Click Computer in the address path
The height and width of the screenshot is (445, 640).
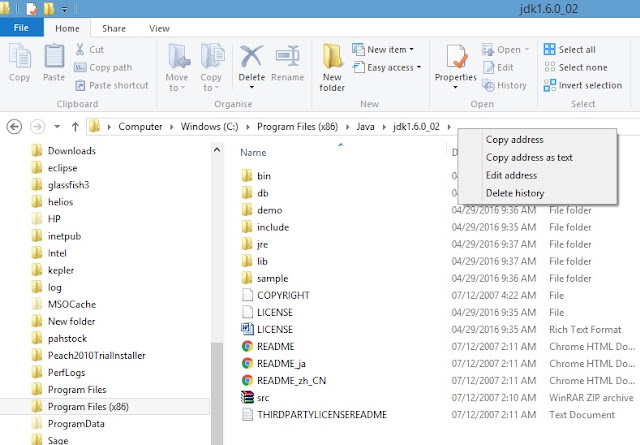coord(140,127)
